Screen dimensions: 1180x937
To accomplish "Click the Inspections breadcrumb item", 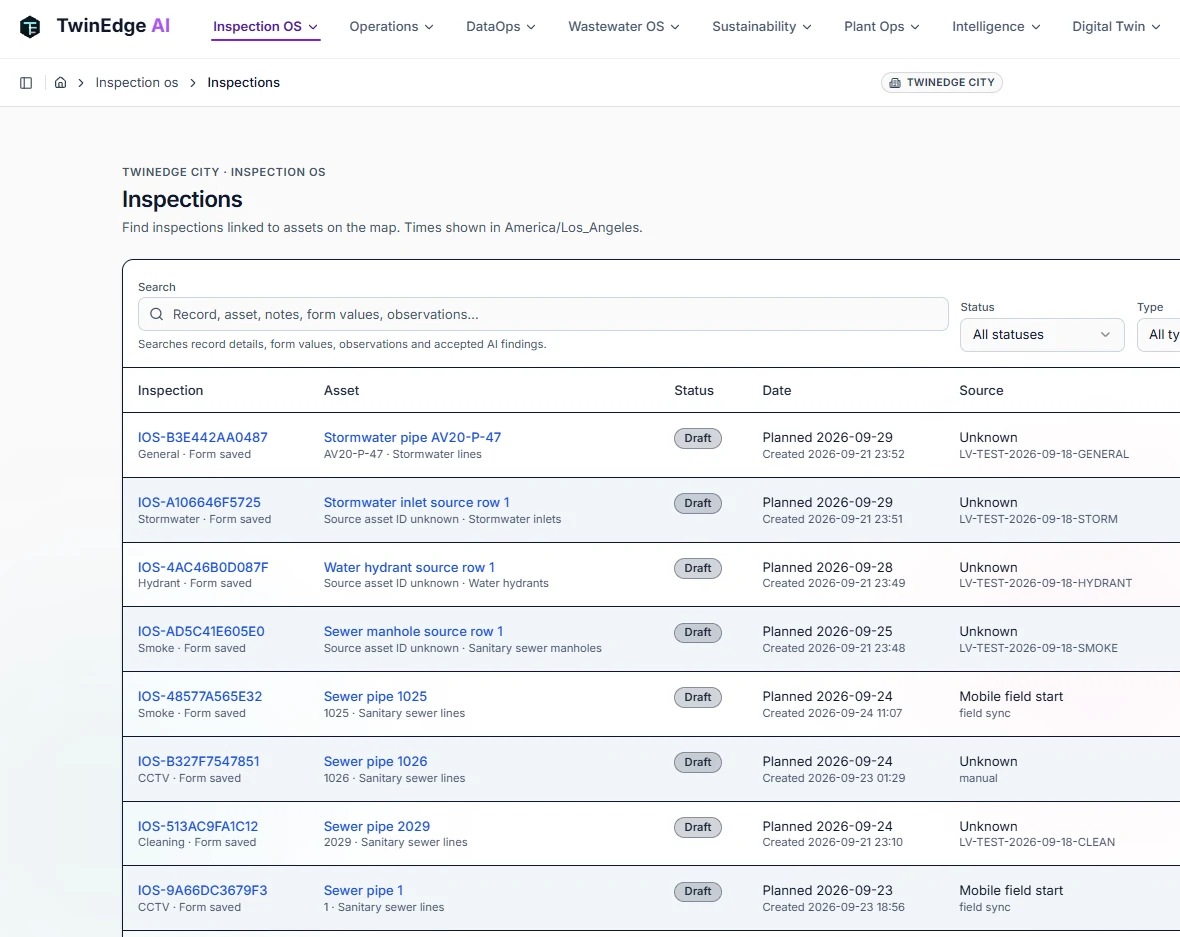I will tap(243, 83).
